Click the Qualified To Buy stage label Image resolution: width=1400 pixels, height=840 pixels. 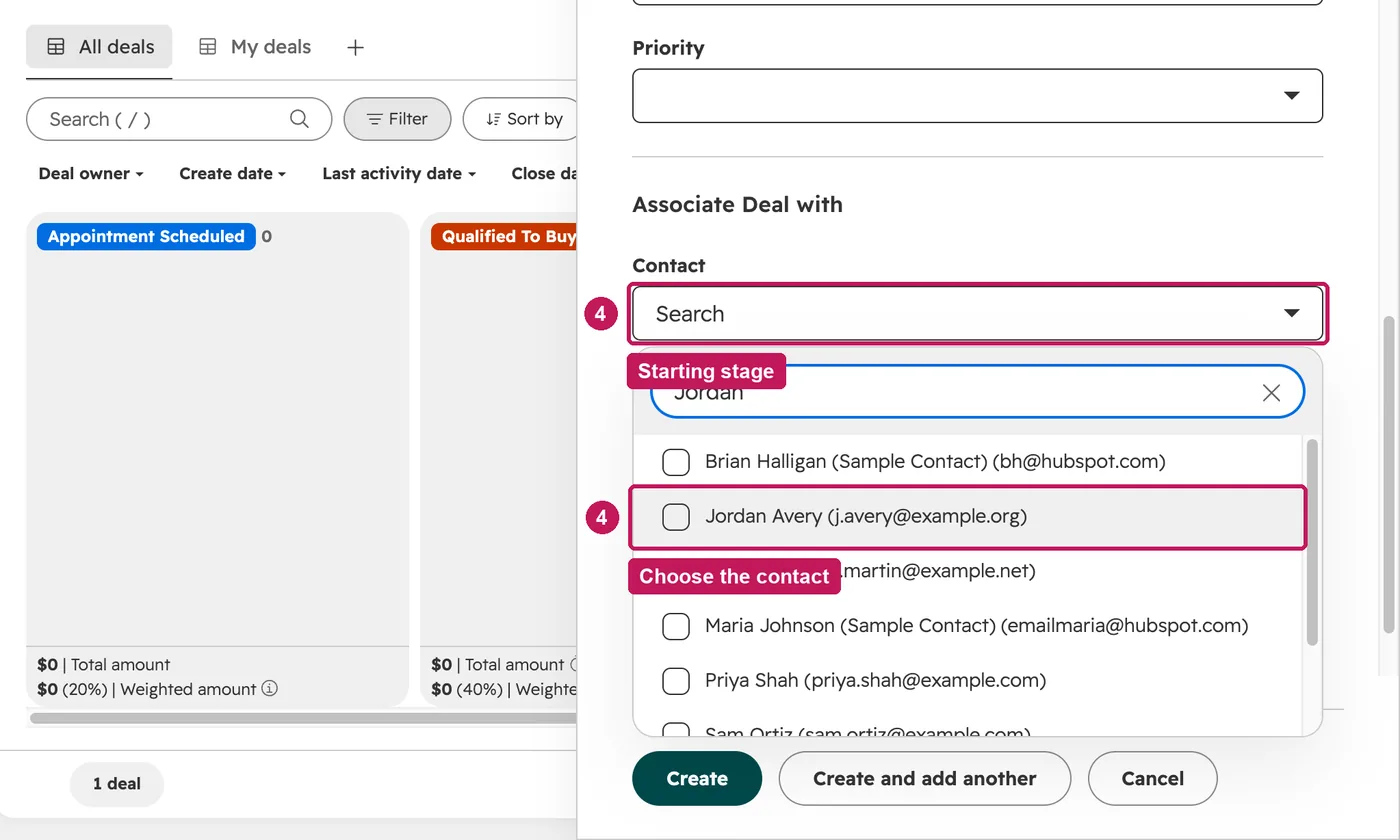506,237
